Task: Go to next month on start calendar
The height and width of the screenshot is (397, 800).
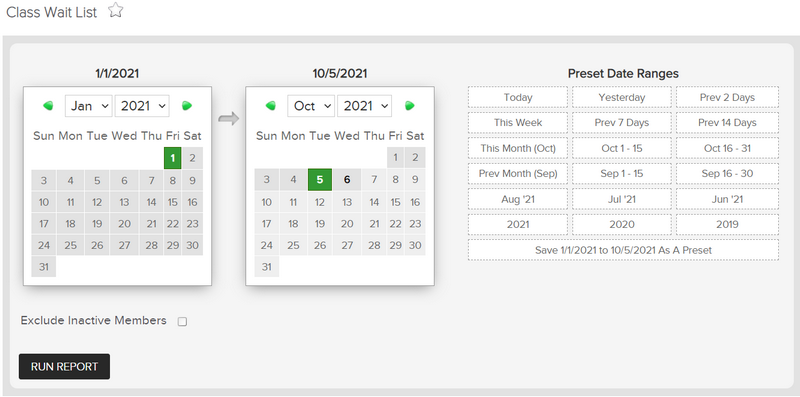Action: (x=187, y=106)
